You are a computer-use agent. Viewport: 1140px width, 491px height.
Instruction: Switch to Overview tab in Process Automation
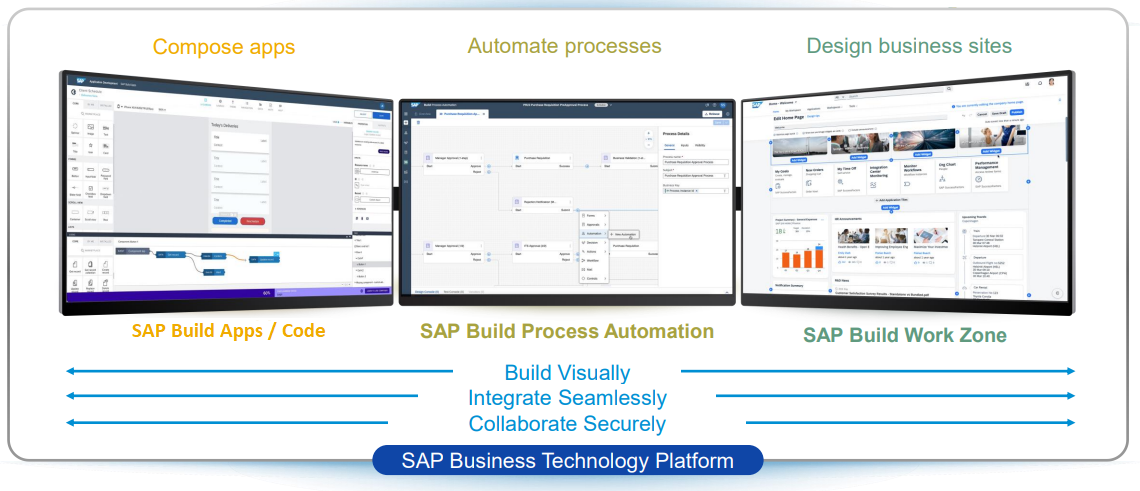point(423,114)
